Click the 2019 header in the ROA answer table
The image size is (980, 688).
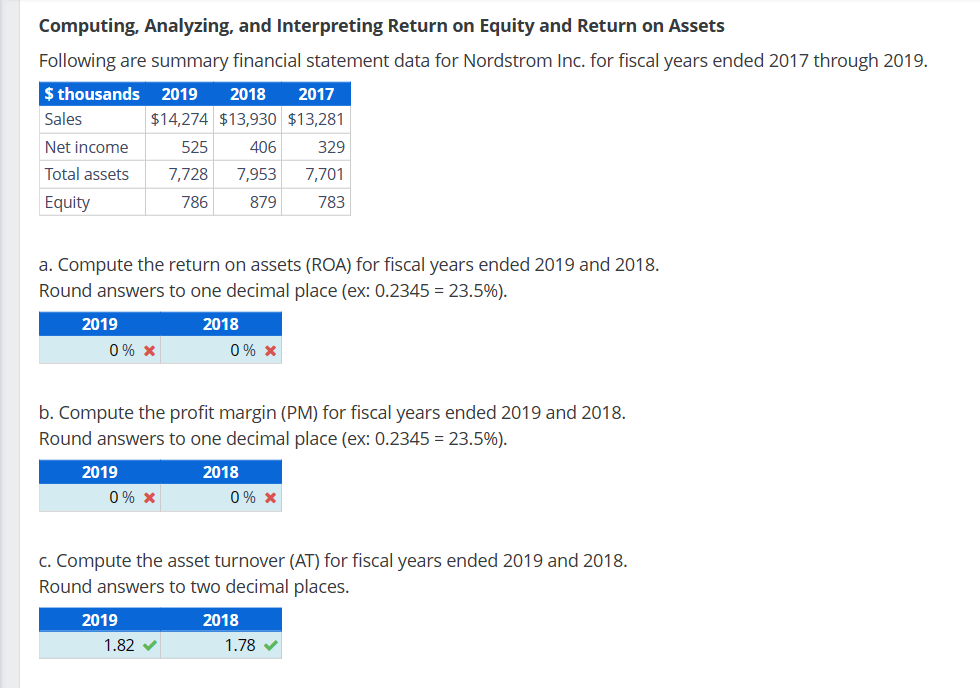[x=100, y=323]
